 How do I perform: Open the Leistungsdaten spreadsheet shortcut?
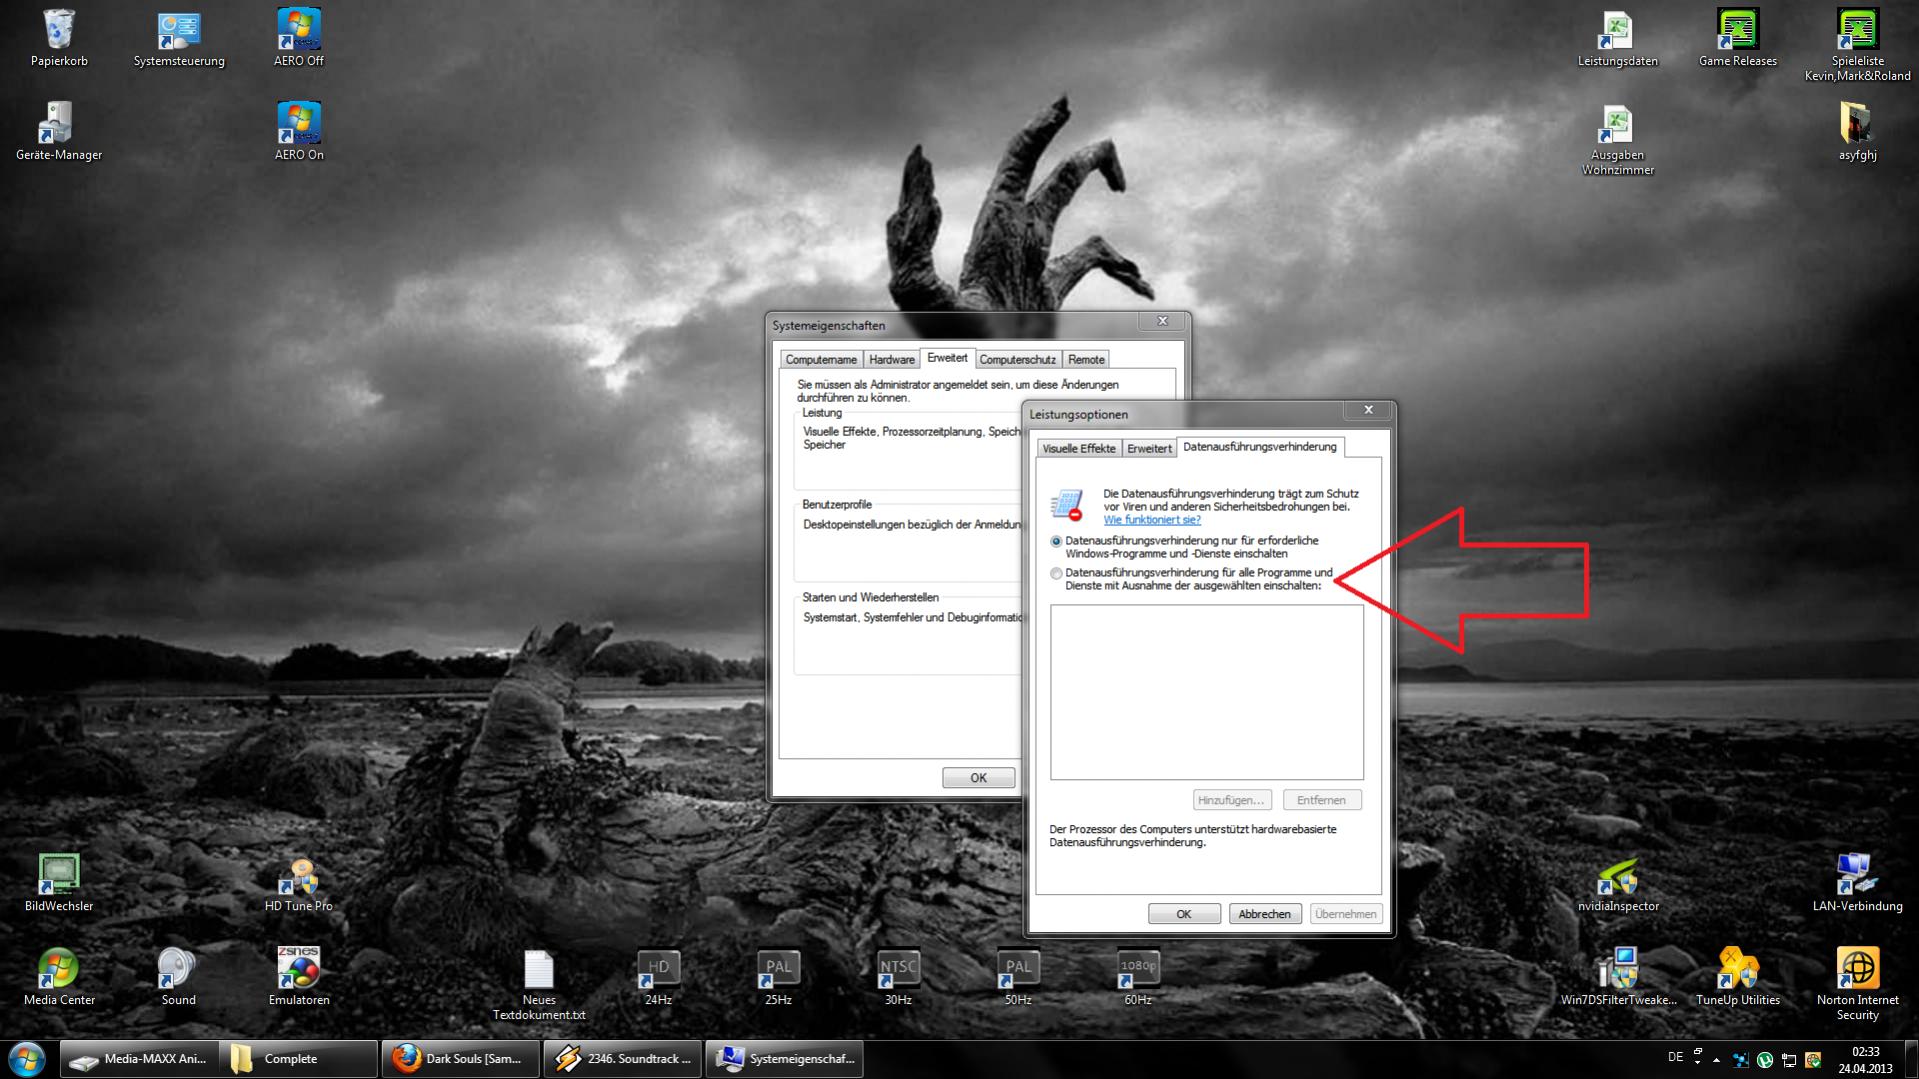1617,38
